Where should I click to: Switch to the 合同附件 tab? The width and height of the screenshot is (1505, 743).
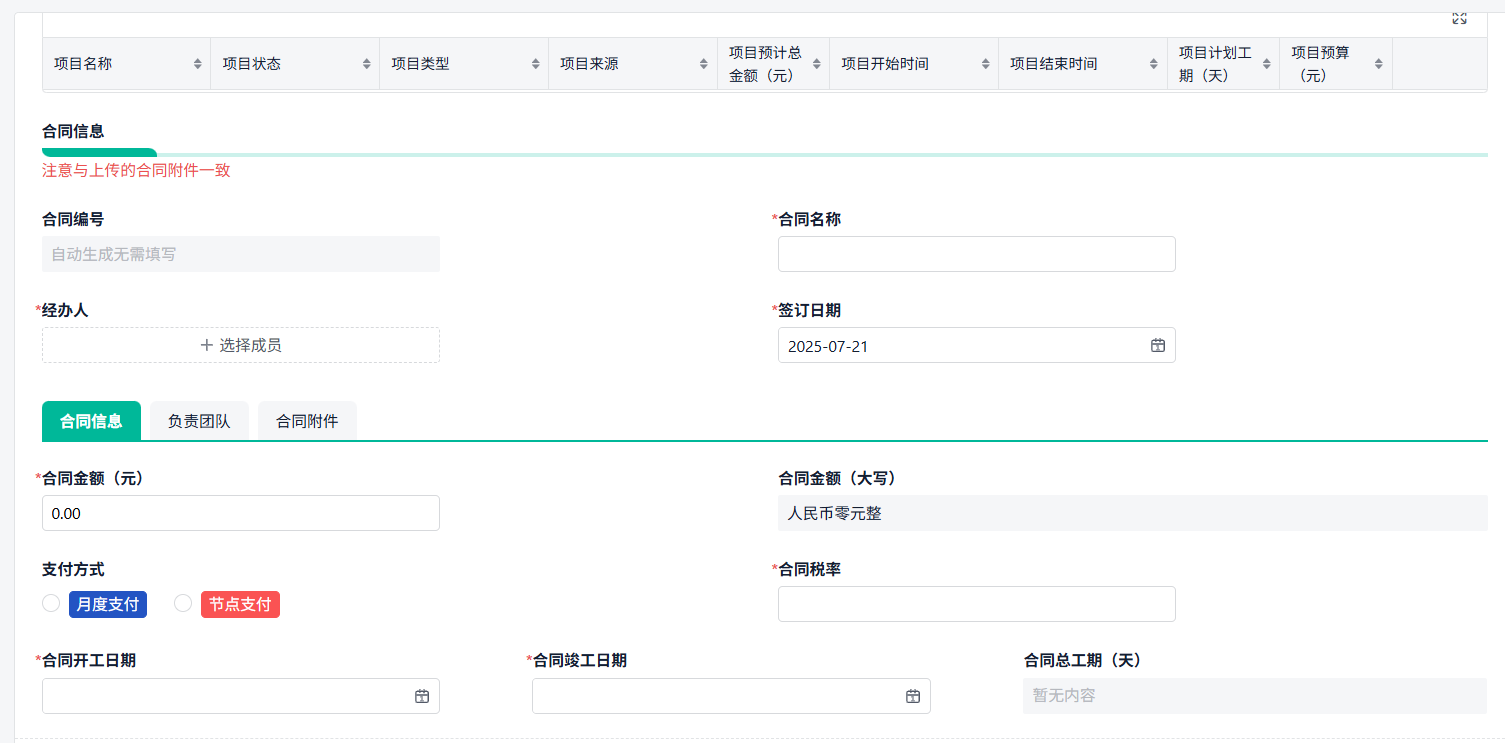(307, 420)
